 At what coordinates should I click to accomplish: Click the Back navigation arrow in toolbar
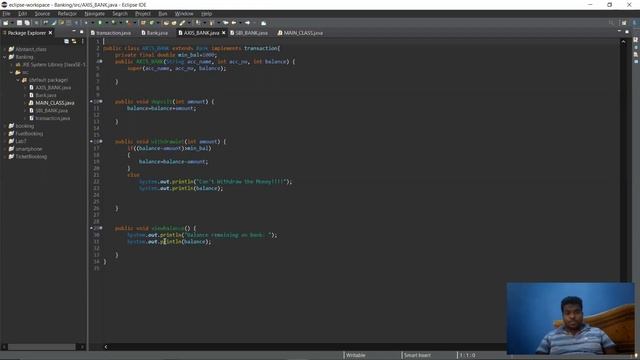tap(234, 23)
